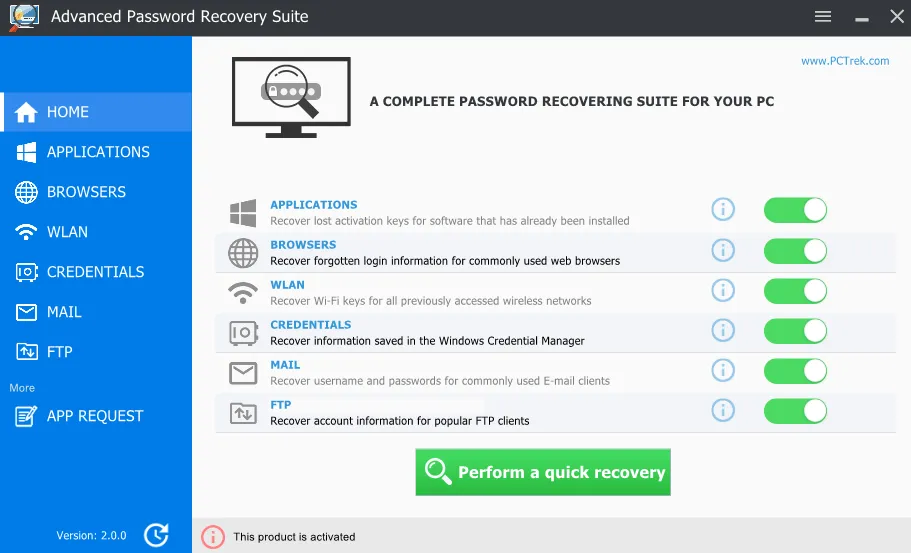
Task: Disable the Applications recovery toggle
Action: (795, 210)
